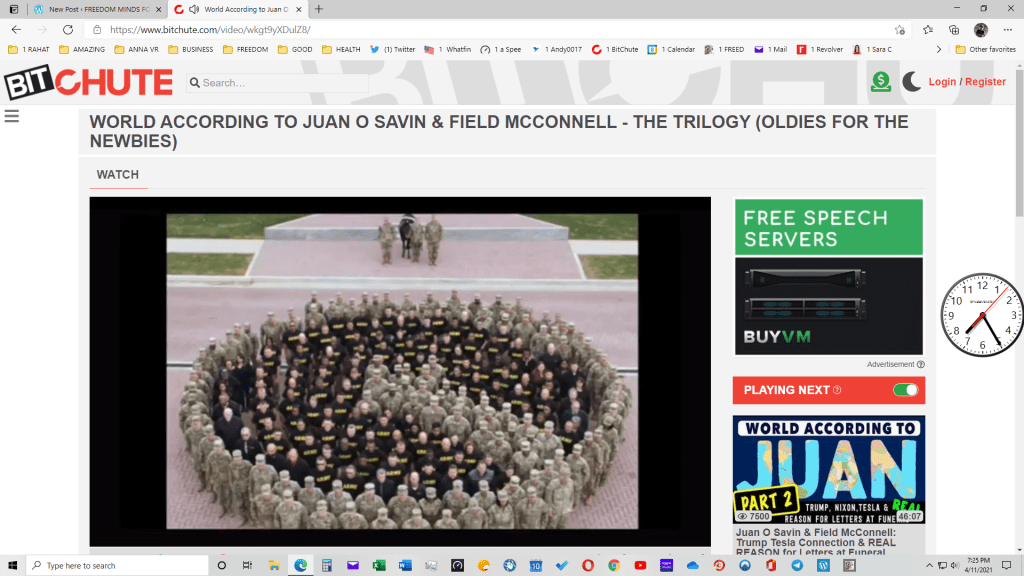Expand the bookmarks bar overflow chevron
The width and height of the screenshot is (1024, 576).
point(938,49)
